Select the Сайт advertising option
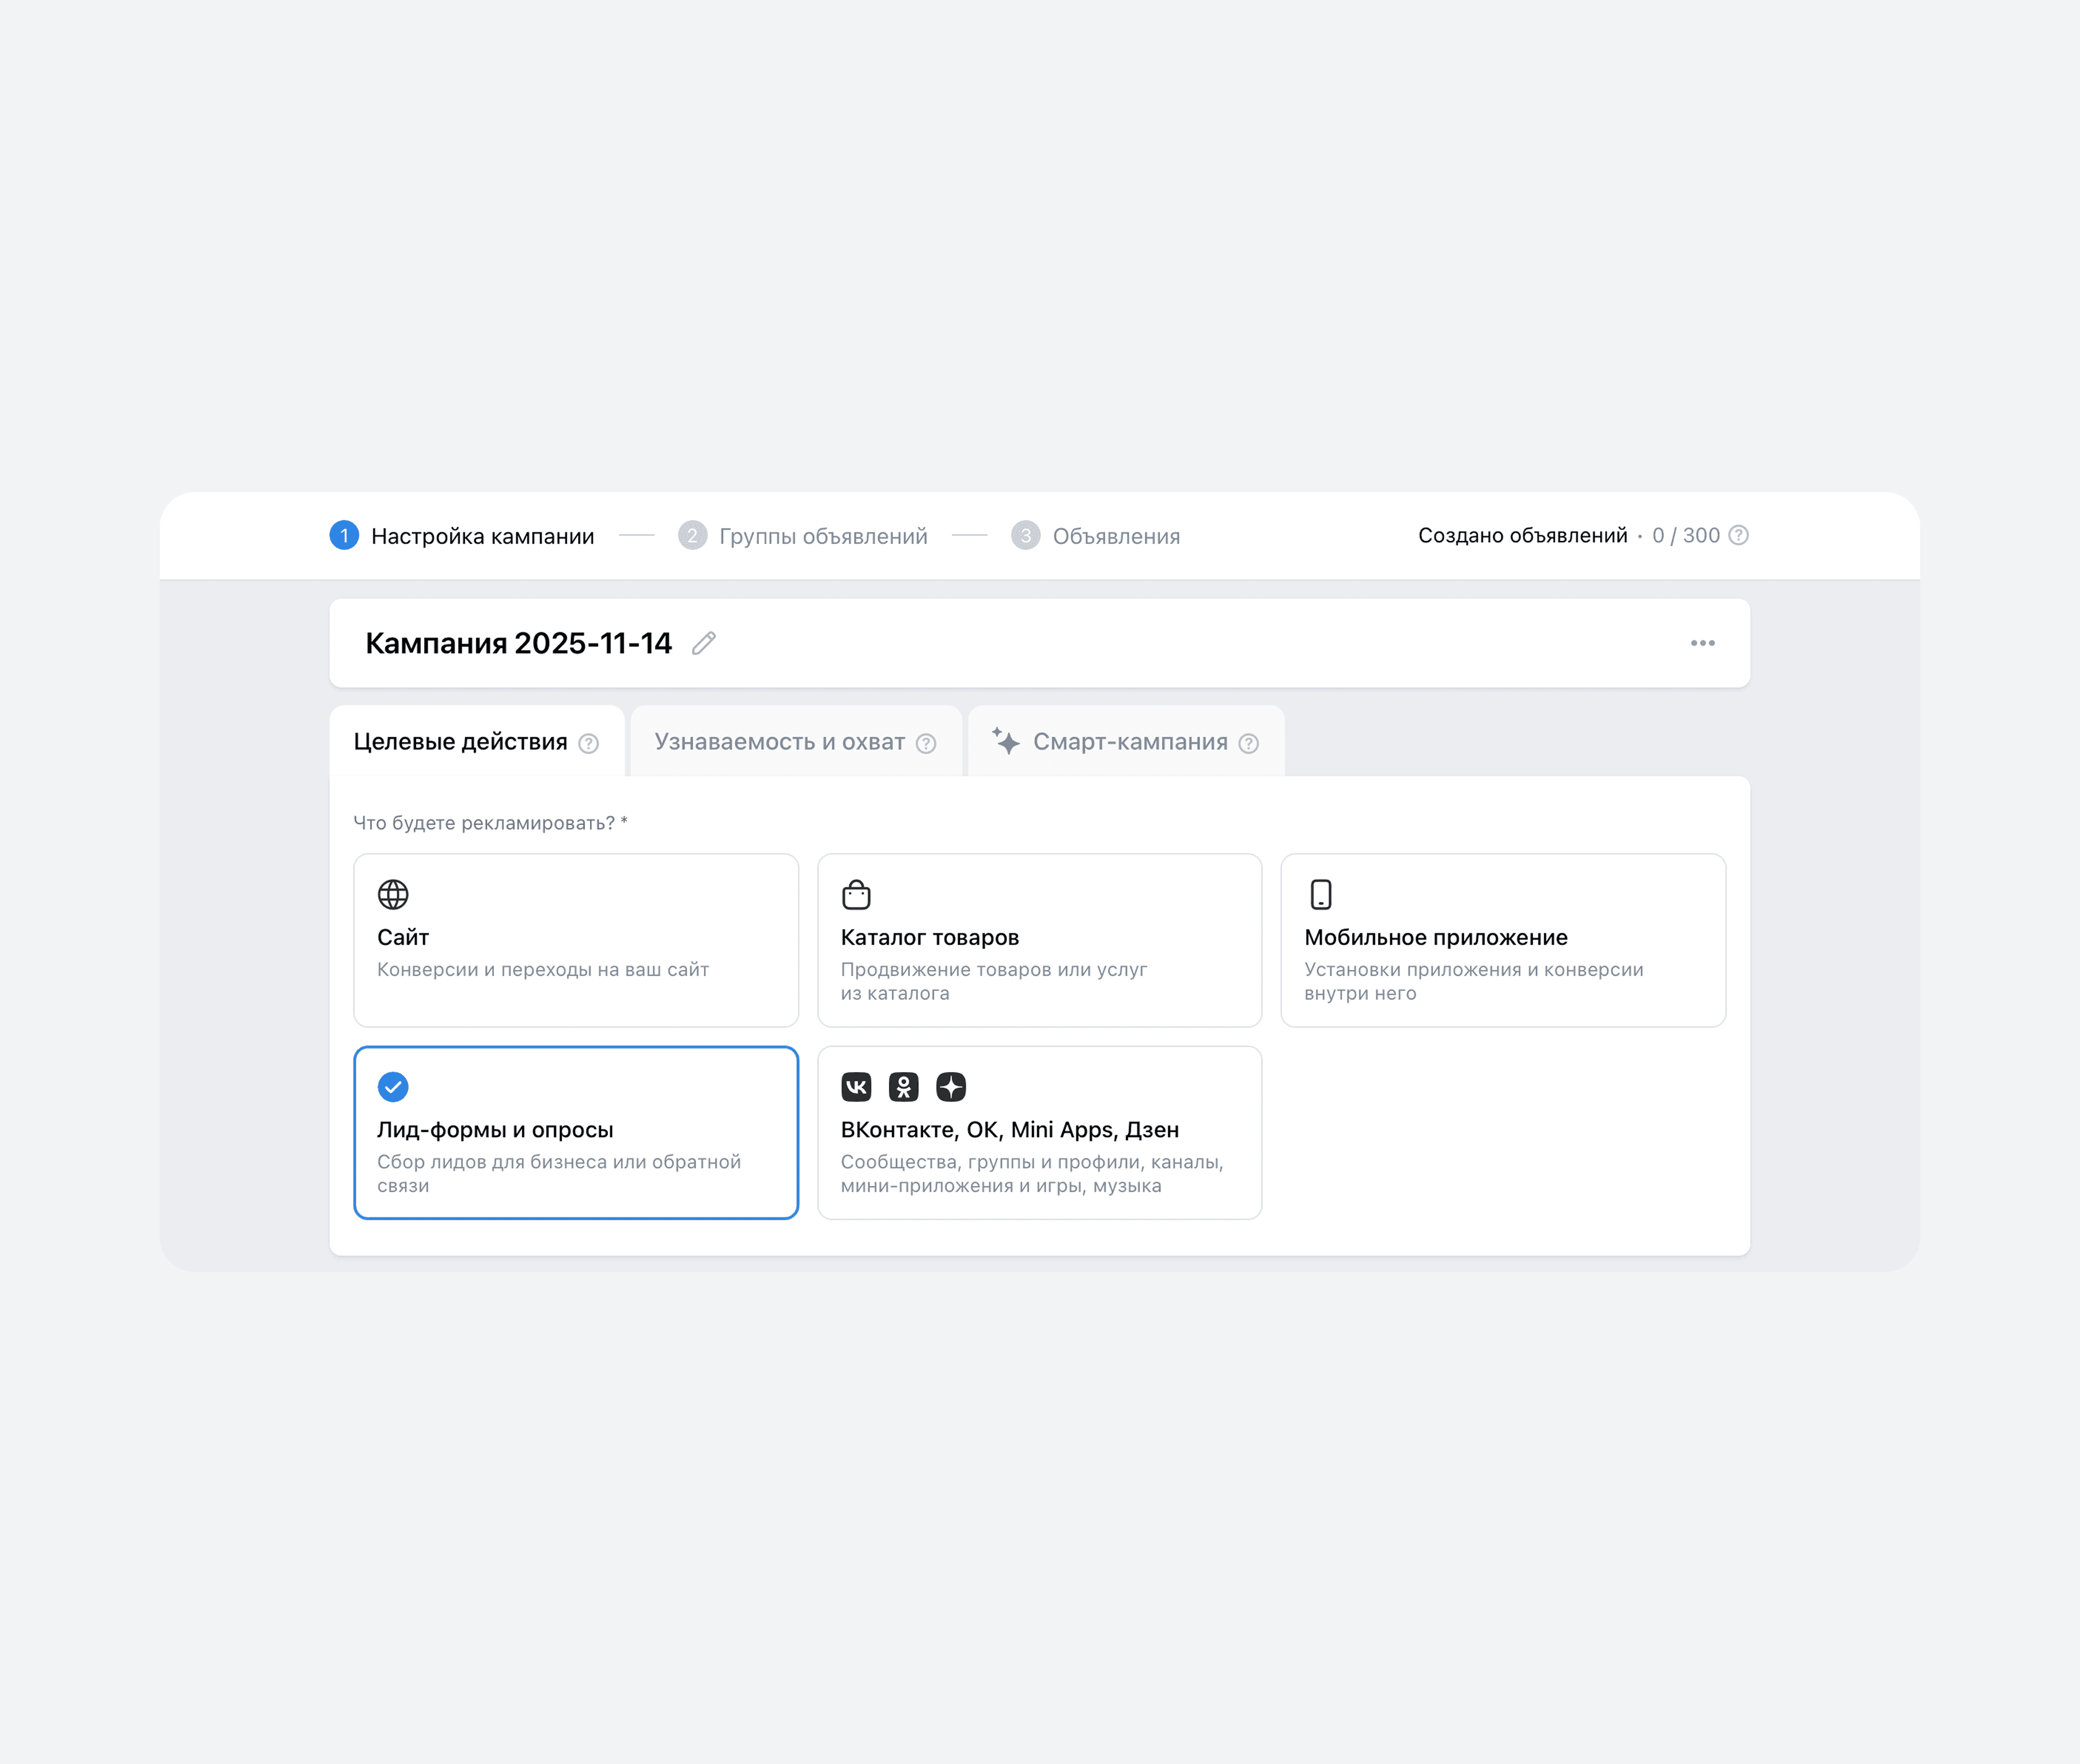This screenshot has height=1764, width=2080. tap(575, 940)
